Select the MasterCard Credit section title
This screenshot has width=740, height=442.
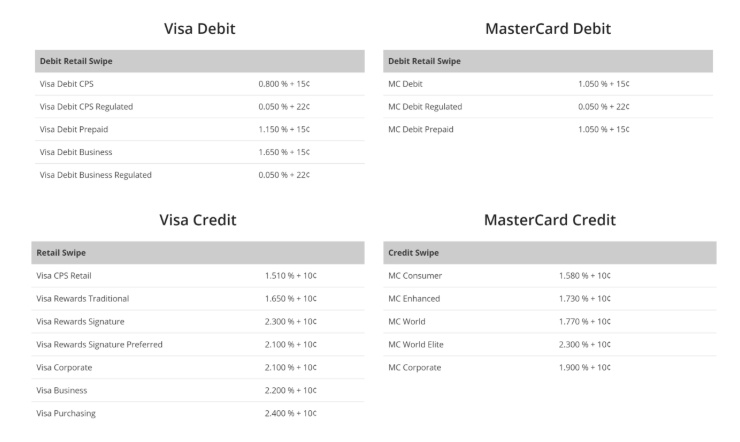click(549, 220)
